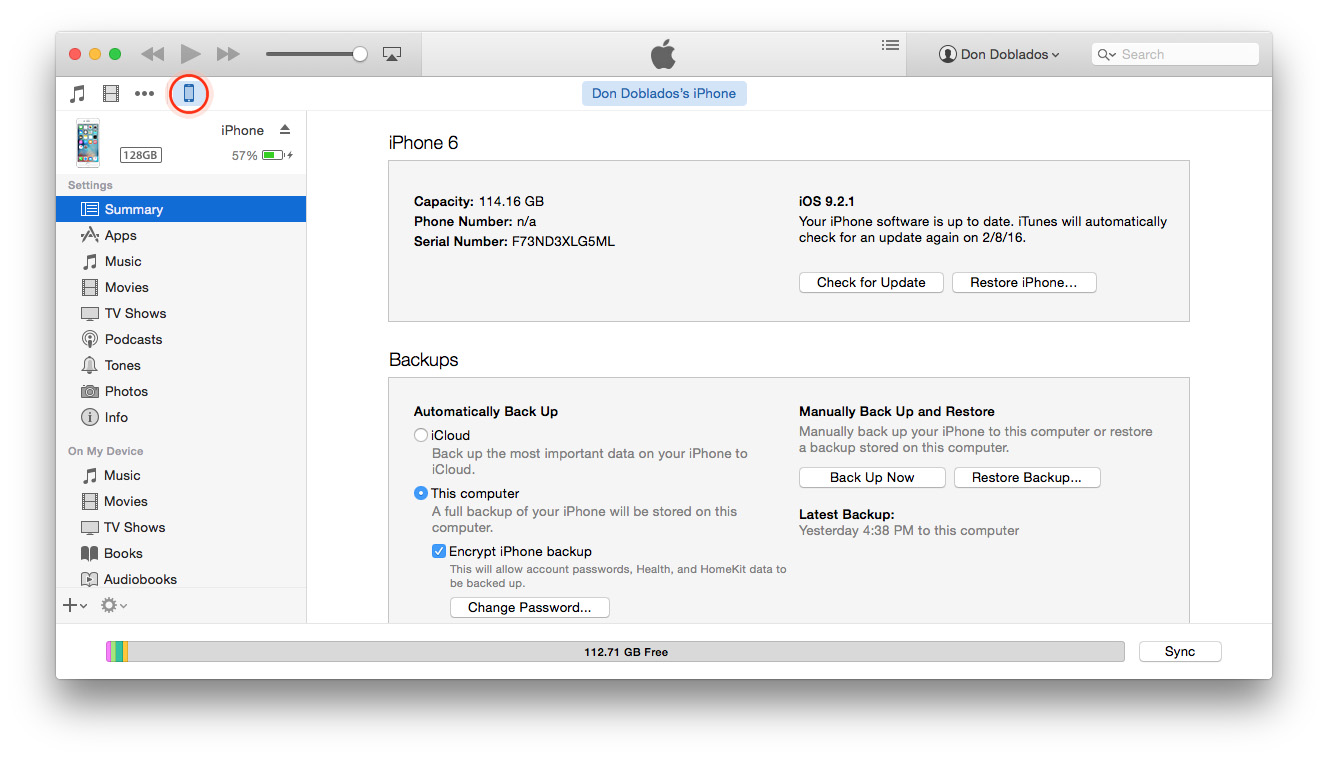
Task: Open the Music library icon
Action: pos(77,94)
